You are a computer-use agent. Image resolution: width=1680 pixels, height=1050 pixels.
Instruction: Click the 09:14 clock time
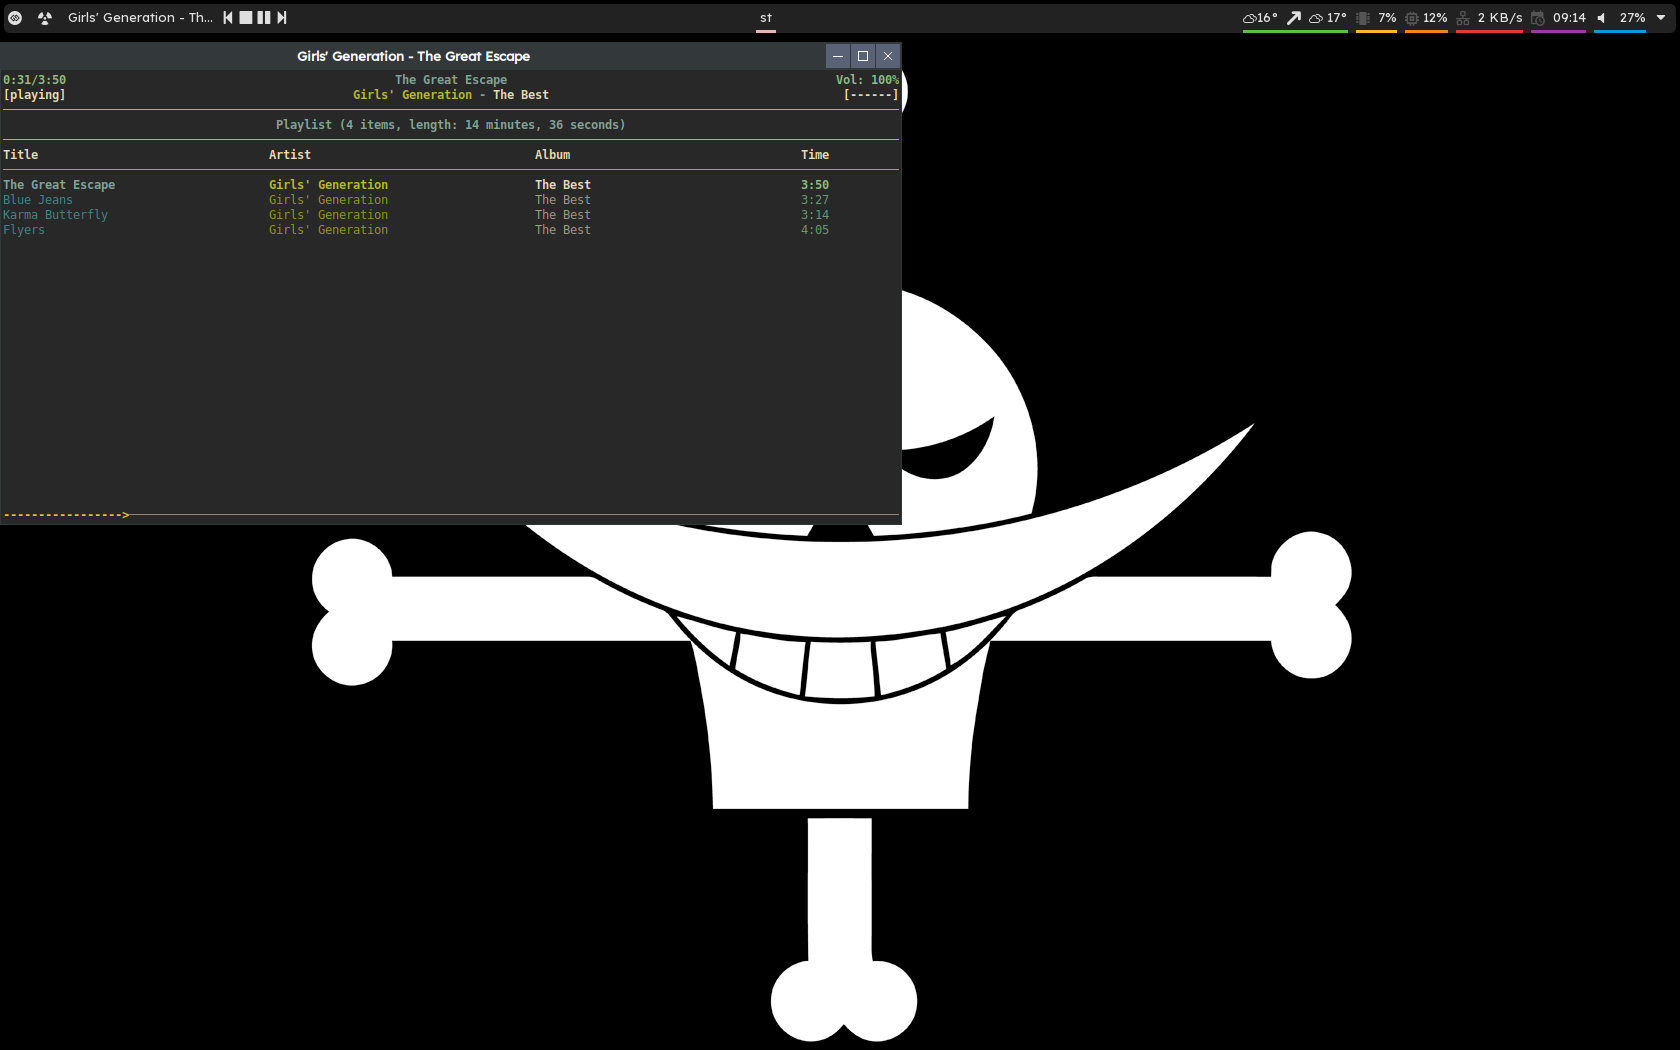(x=1569, y=18)
